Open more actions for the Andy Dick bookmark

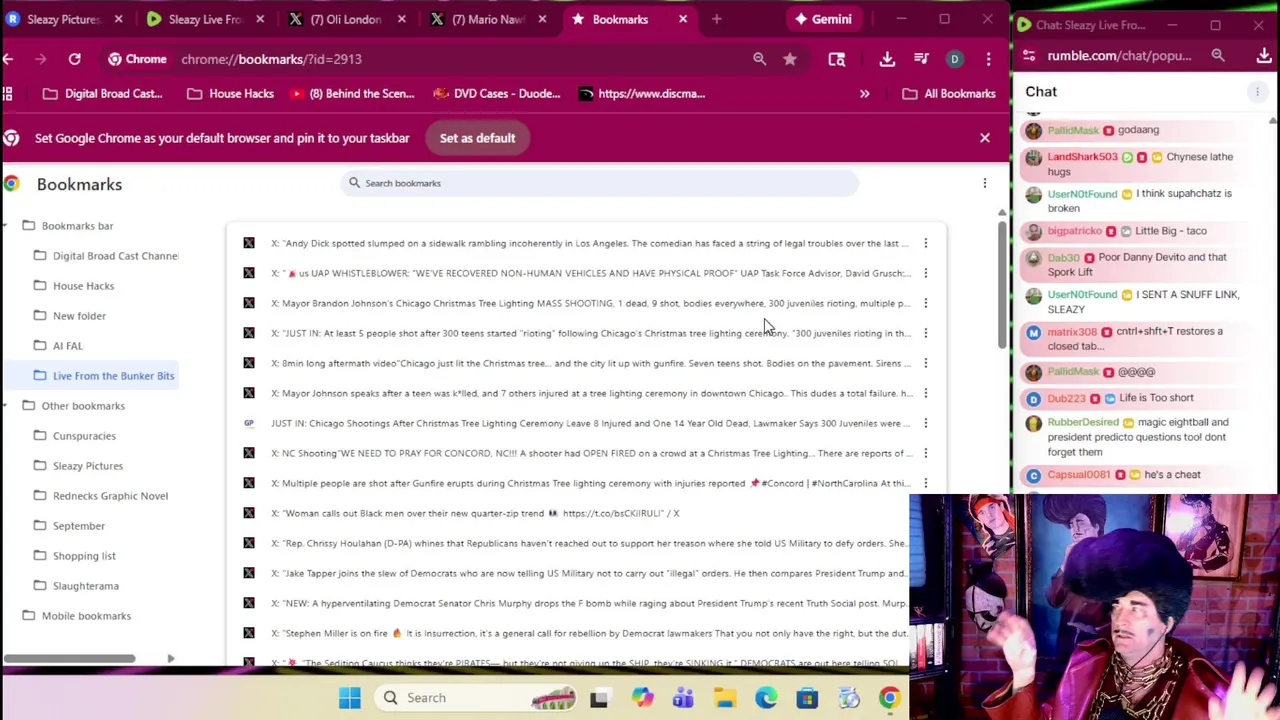[x=925, y=243]
